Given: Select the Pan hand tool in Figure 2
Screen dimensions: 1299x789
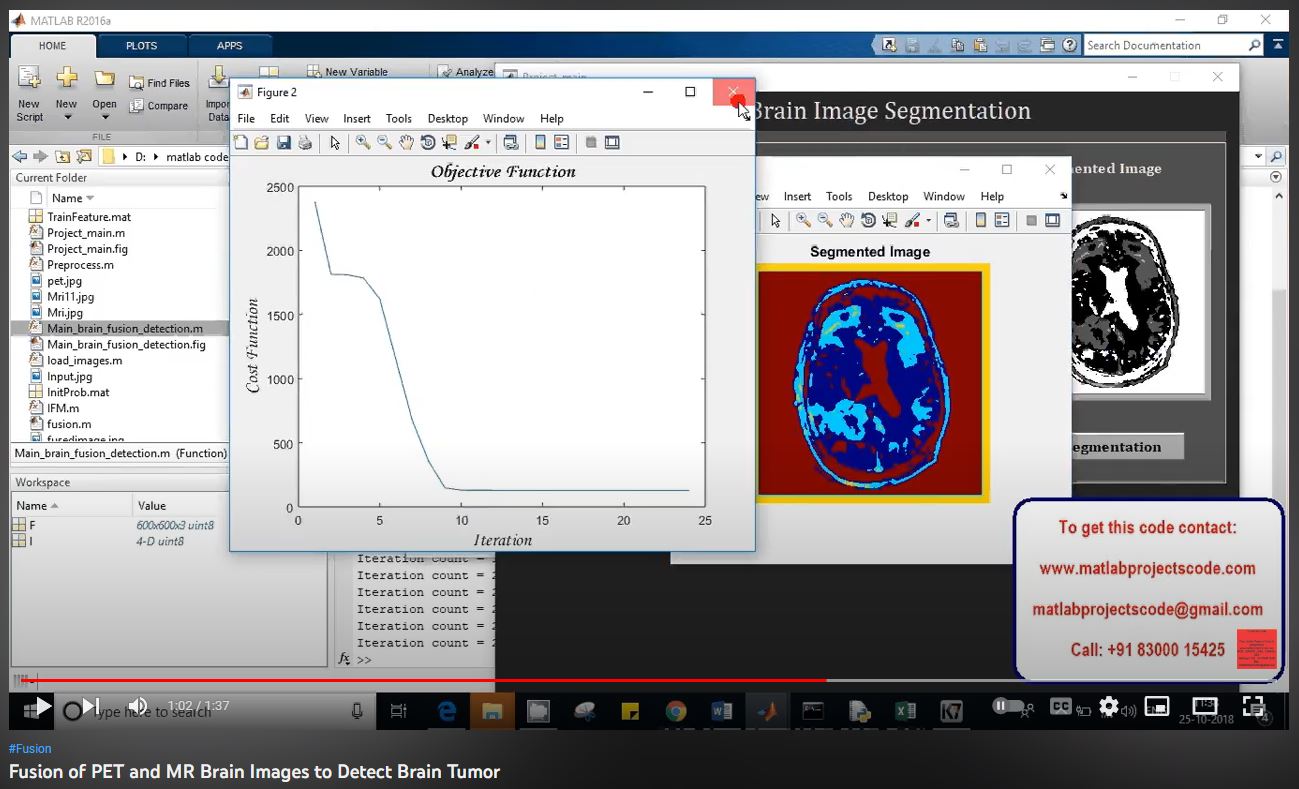Looking at the screenshot, I should click(x=406, y=143).
